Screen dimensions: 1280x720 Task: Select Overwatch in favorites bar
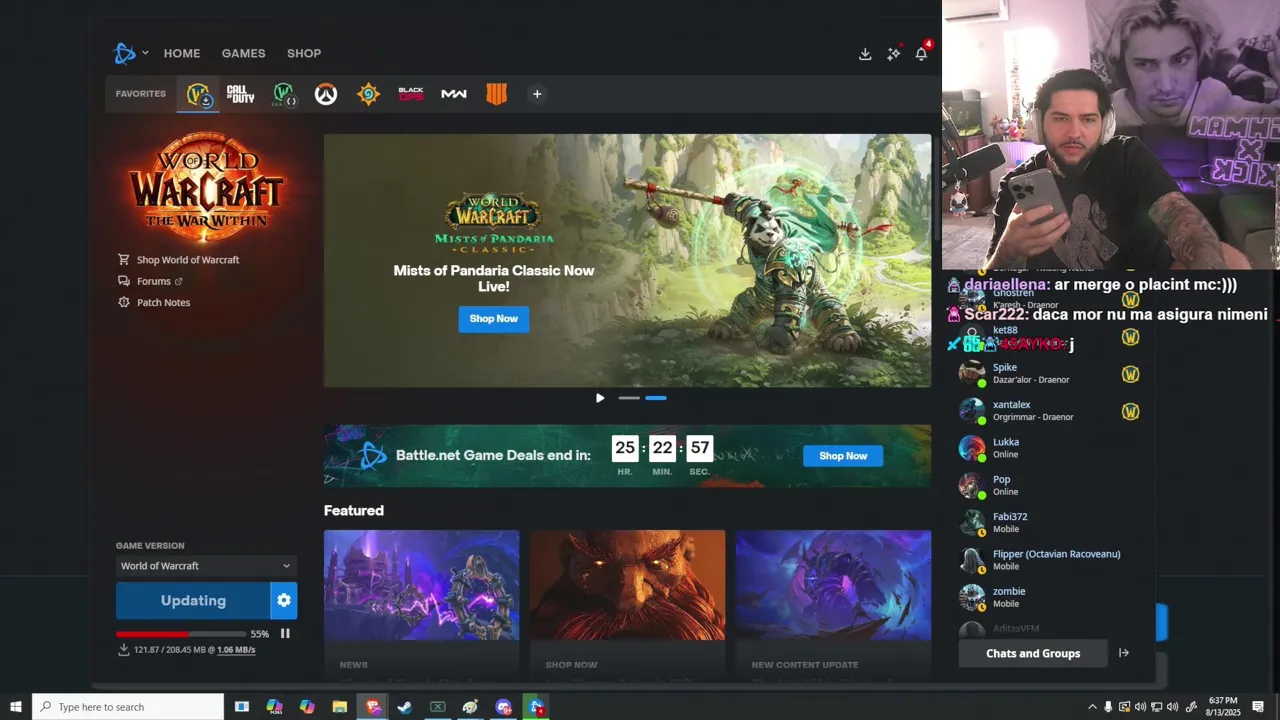click(x=326, y=94)
